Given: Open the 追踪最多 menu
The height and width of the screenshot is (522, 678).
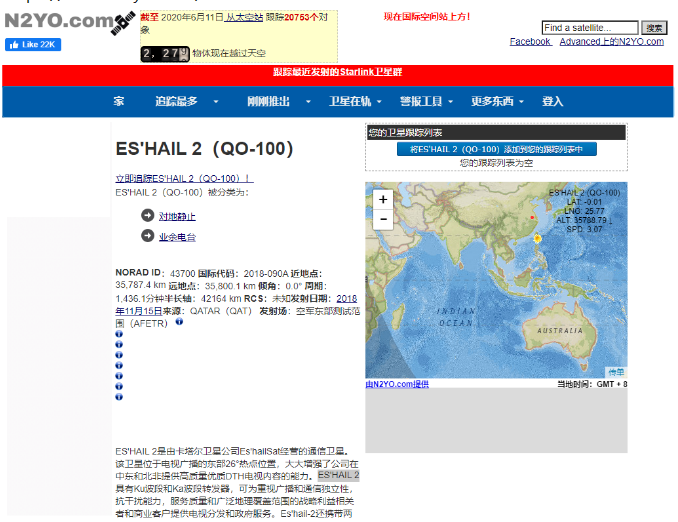Looking at the screenshot, I should (x=176, y=101).
